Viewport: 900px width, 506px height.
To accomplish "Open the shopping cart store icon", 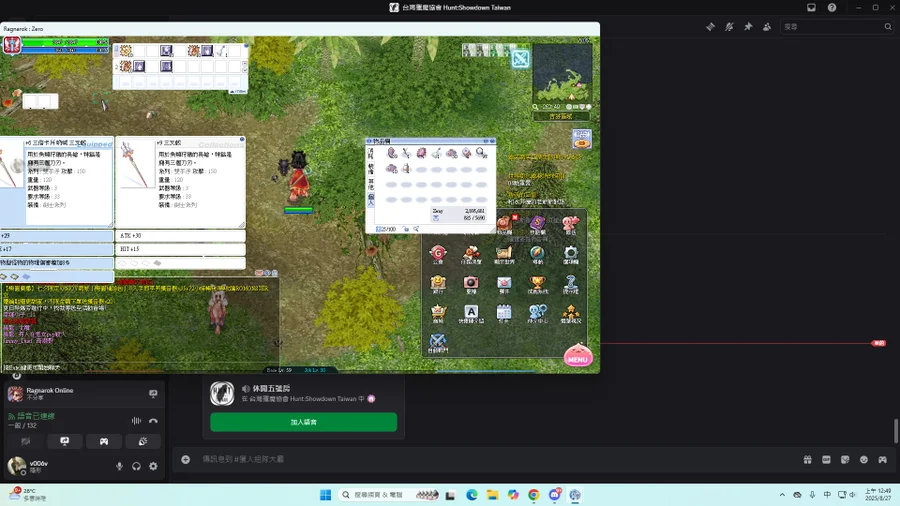I will 438,312.
